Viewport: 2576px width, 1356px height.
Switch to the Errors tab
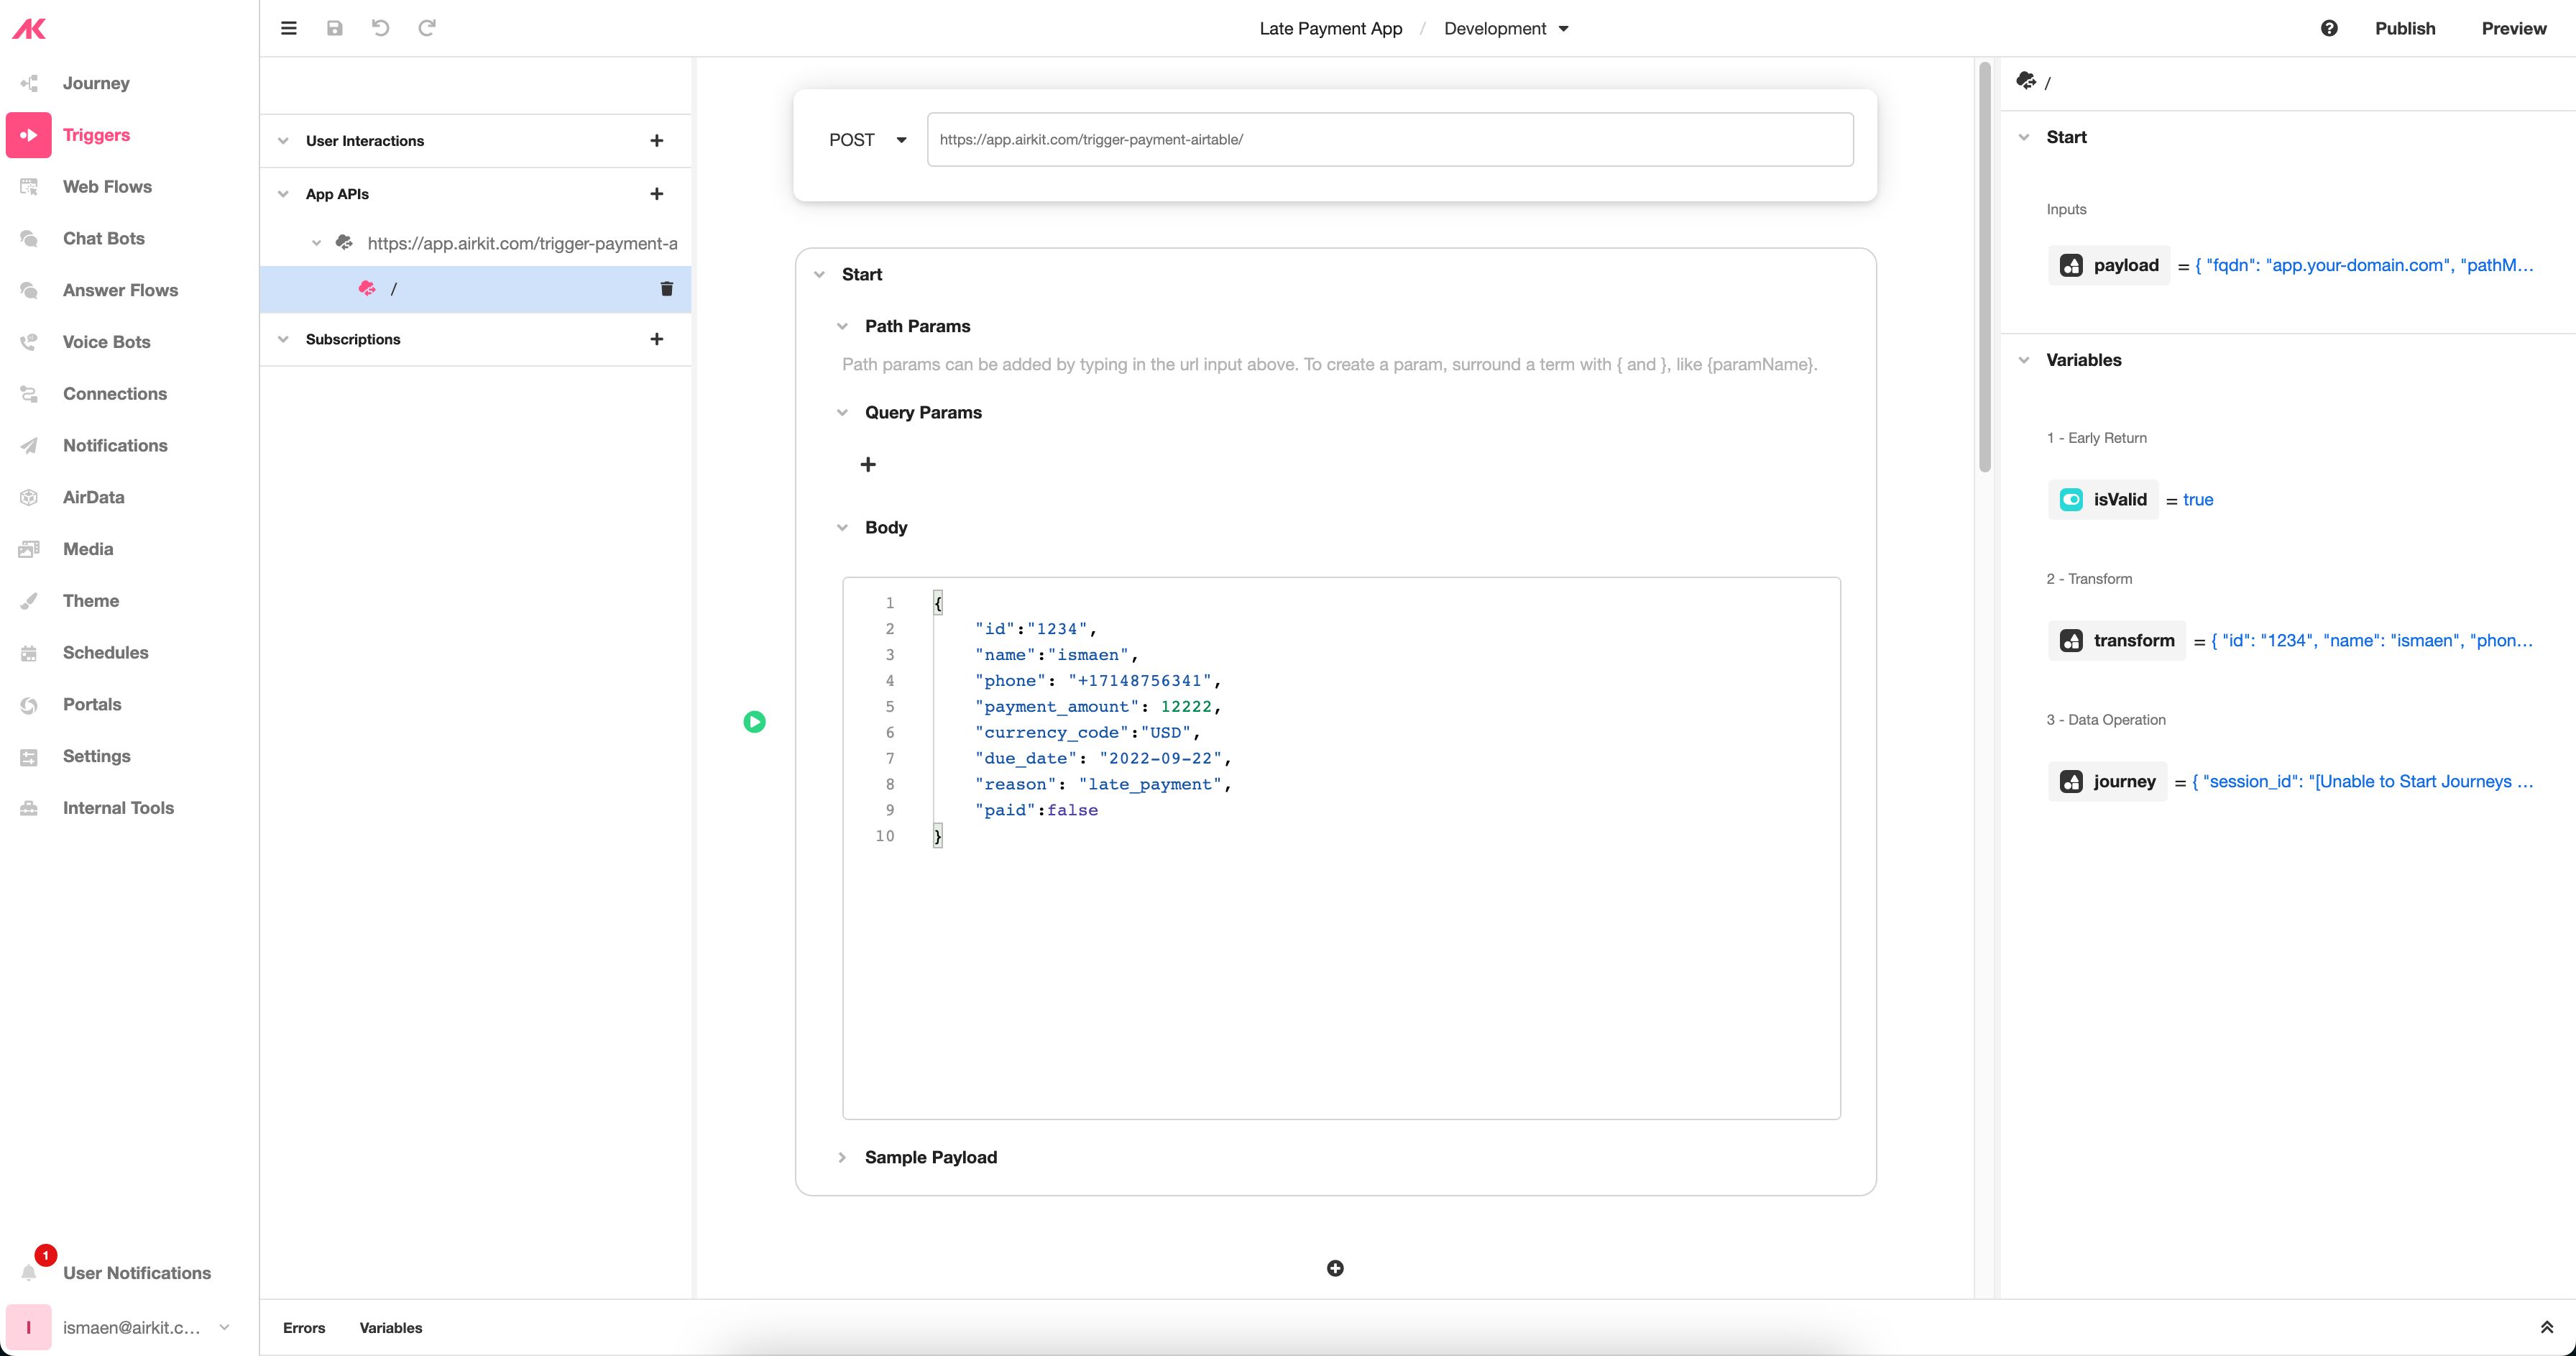(x=304, y=1327)
